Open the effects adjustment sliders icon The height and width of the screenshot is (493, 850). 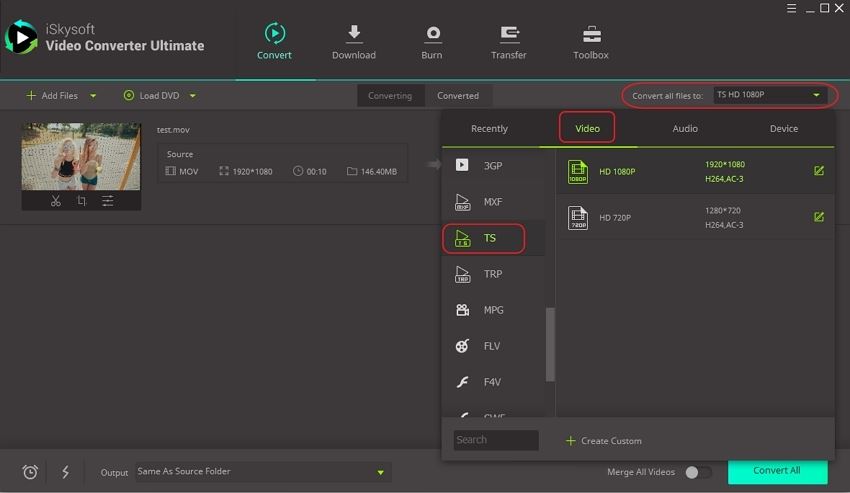[107, 201]
